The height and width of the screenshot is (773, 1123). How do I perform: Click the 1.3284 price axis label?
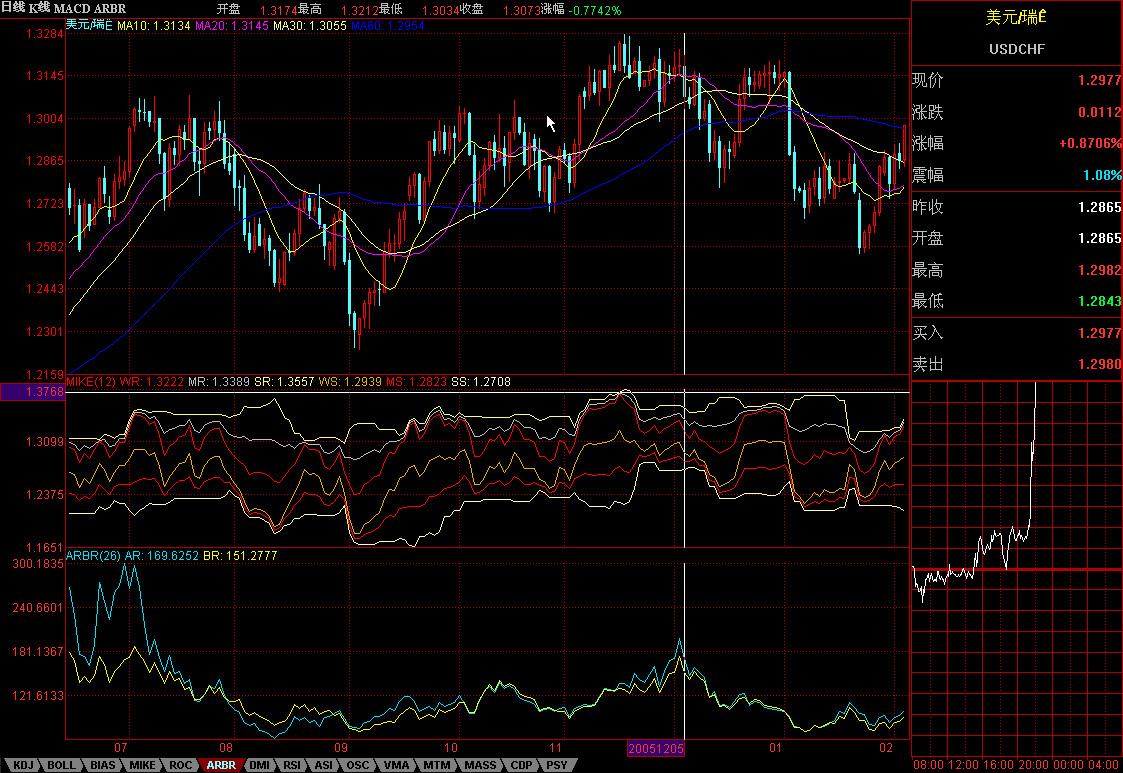point(44,34)
